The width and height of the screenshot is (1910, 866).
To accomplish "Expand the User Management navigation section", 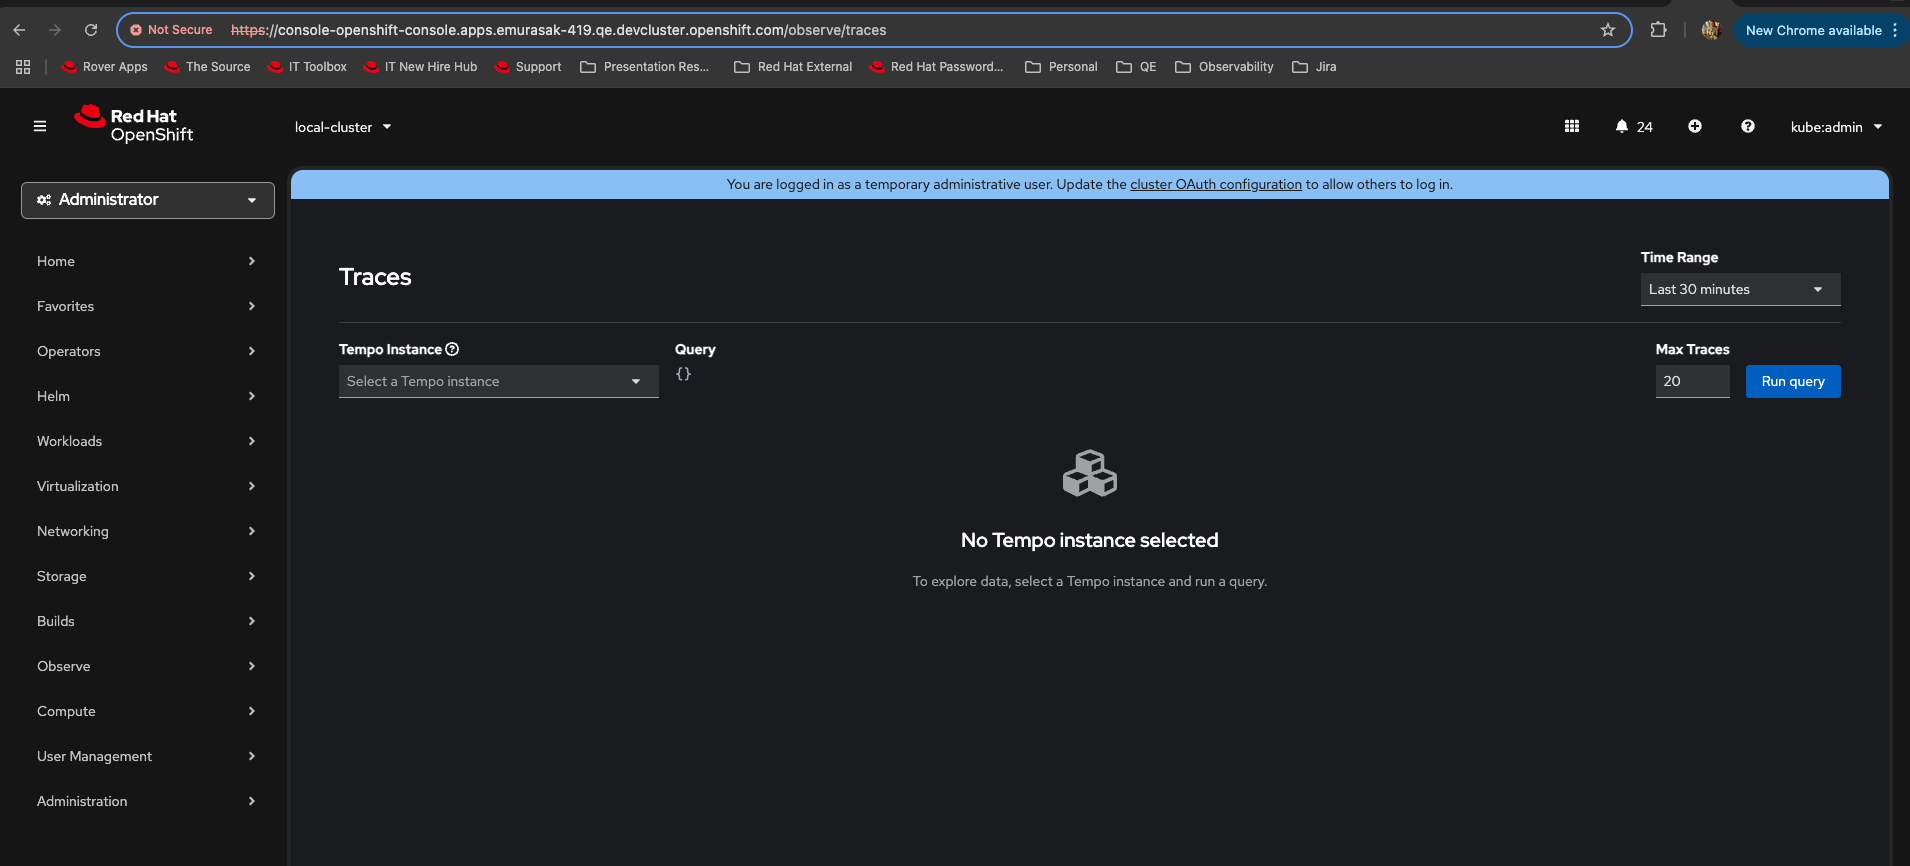I will tap(146, 757).
